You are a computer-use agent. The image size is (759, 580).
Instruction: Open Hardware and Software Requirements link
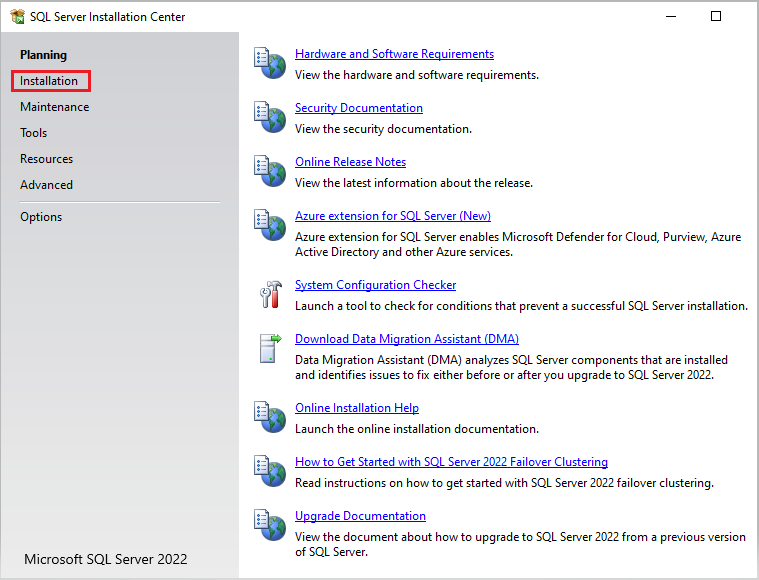coord(394,54)
